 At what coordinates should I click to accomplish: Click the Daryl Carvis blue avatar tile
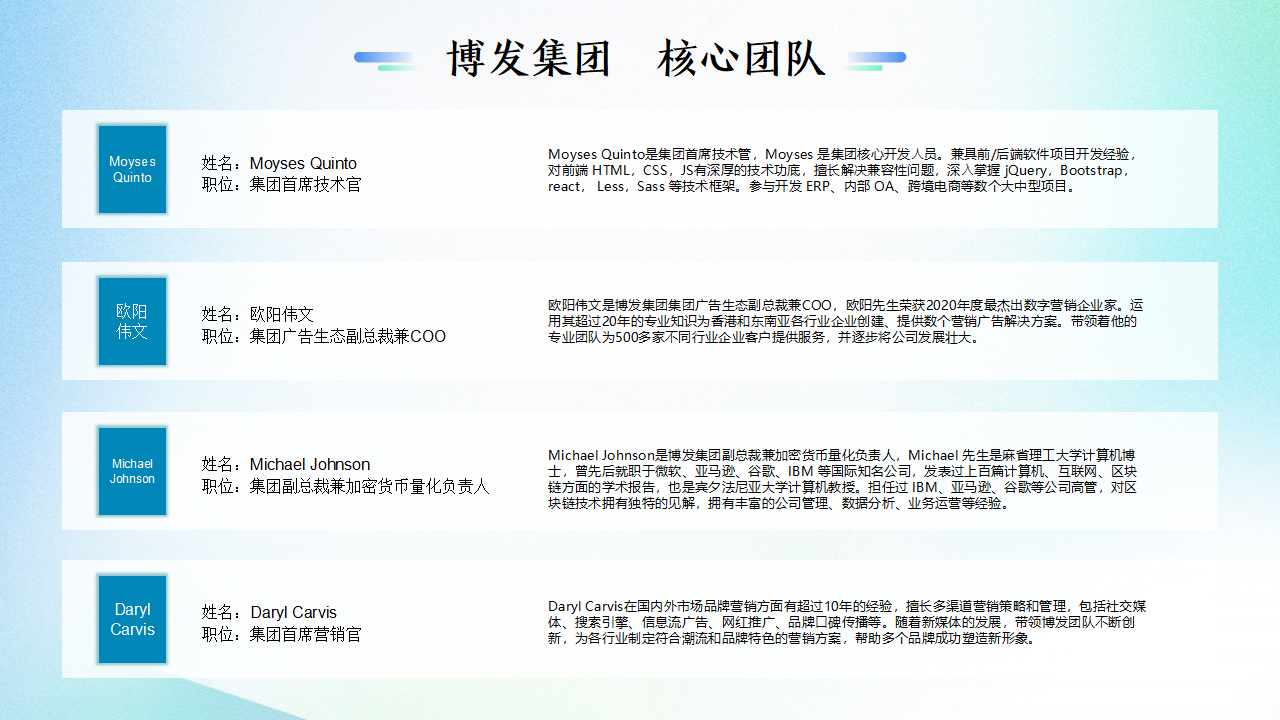coord(132,619)
